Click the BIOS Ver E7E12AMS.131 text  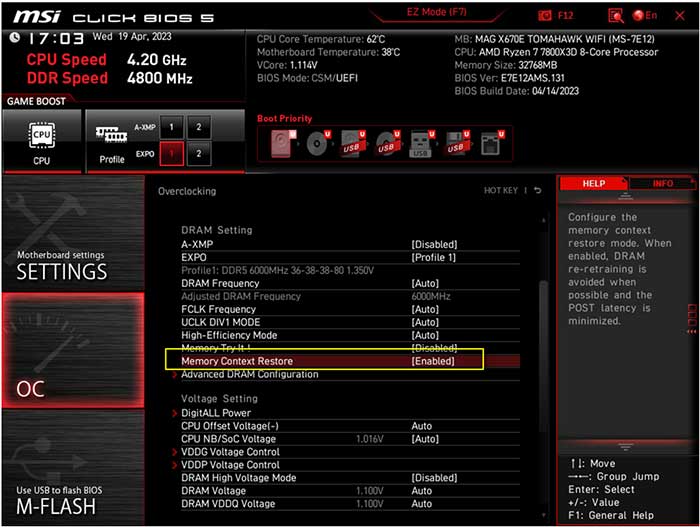(509, 78)
